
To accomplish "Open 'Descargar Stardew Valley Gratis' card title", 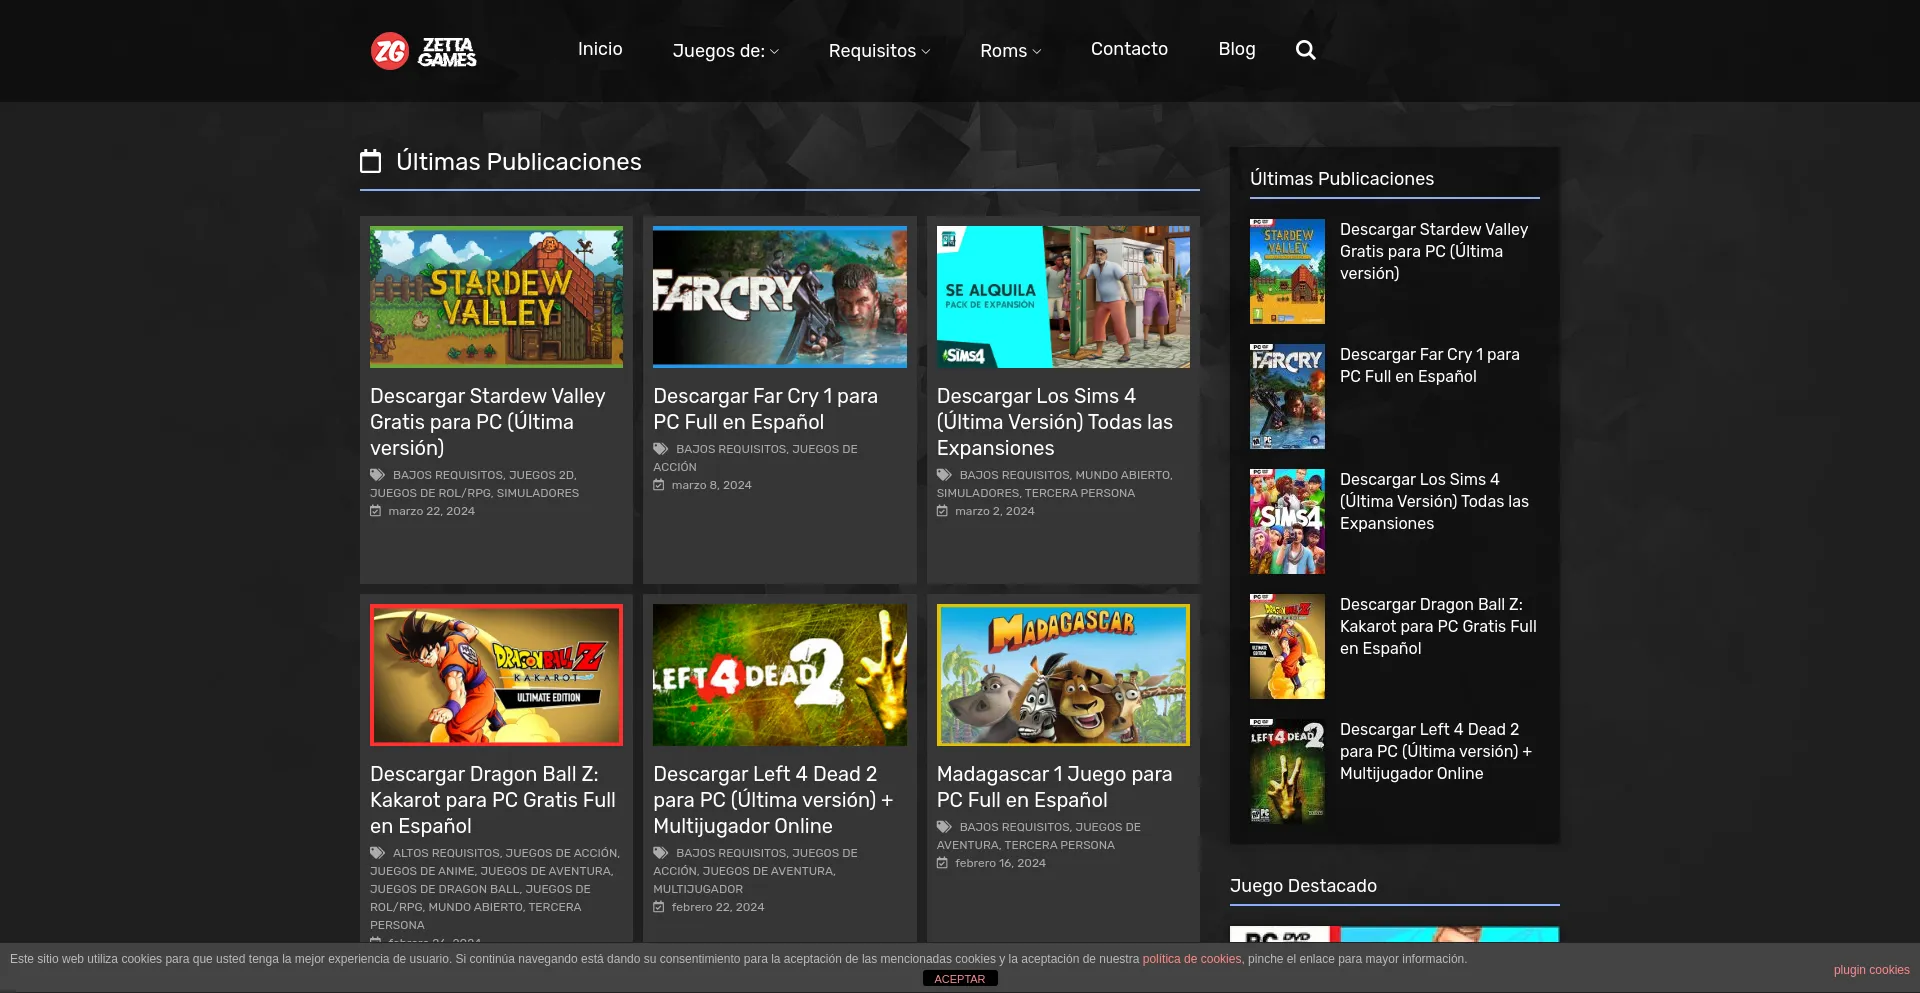I will pyautogui.click(x=488, y=422).
